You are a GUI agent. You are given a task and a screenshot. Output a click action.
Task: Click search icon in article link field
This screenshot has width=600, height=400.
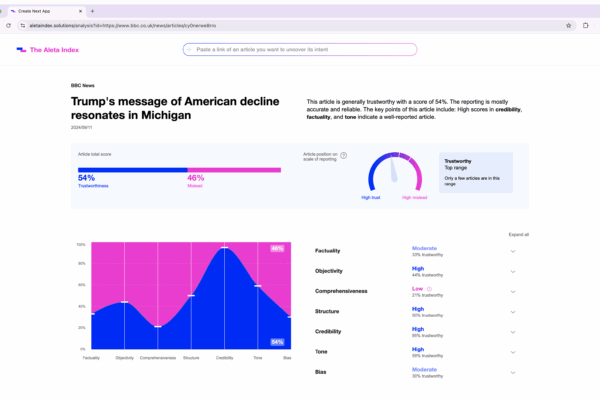click(x=190, y=49)
